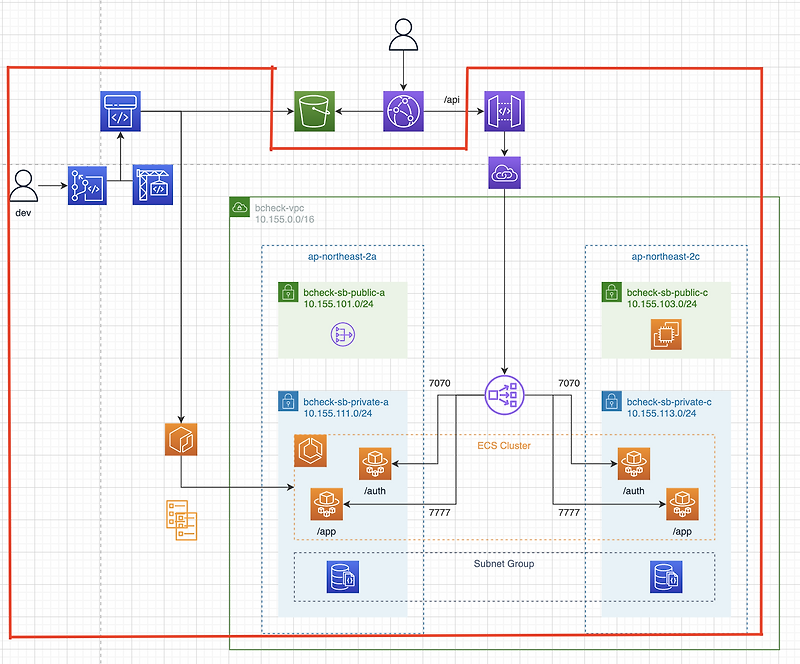Open the API Gateway icon near /api label
Viewport: 800px width, 664px height.
point(503,112)
